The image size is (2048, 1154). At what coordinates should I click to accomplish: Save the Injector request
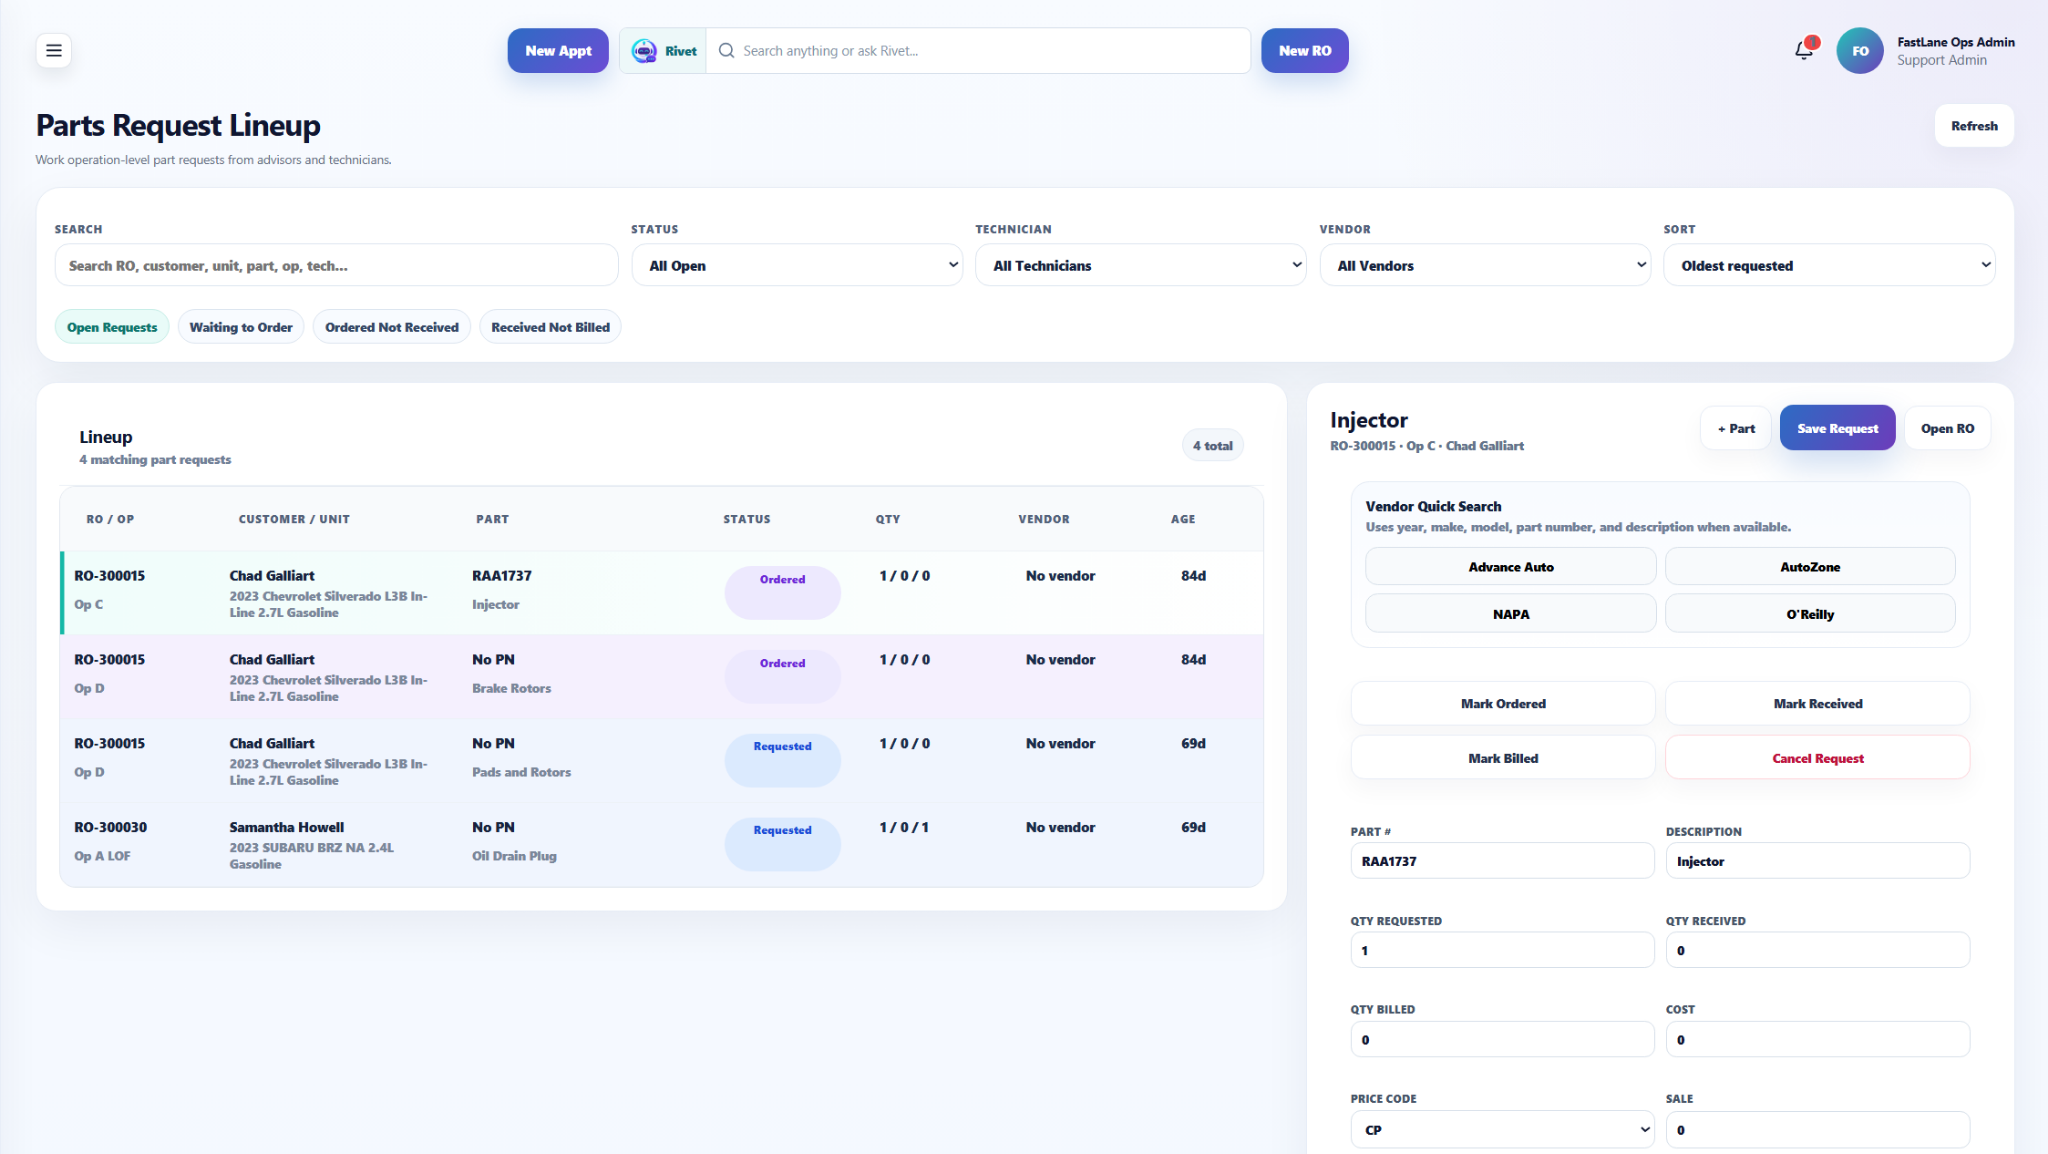click(1838, 428)
